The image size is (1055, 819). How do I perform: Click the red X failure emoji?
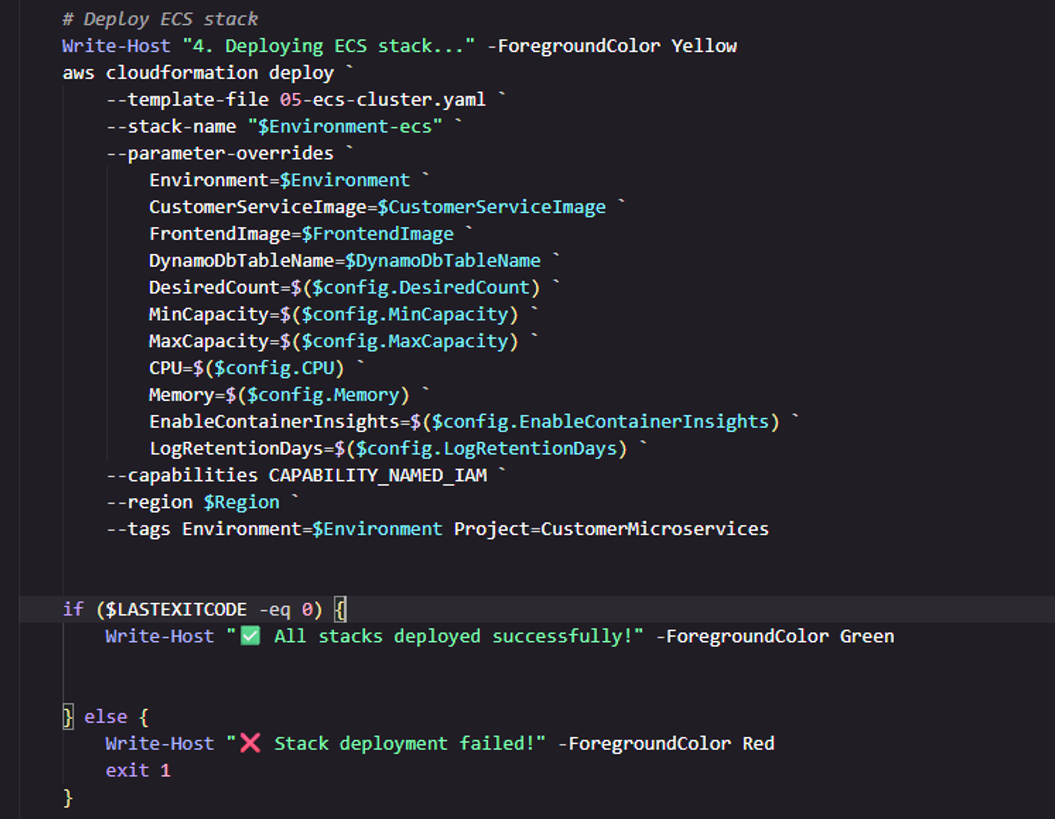point(250,741)
